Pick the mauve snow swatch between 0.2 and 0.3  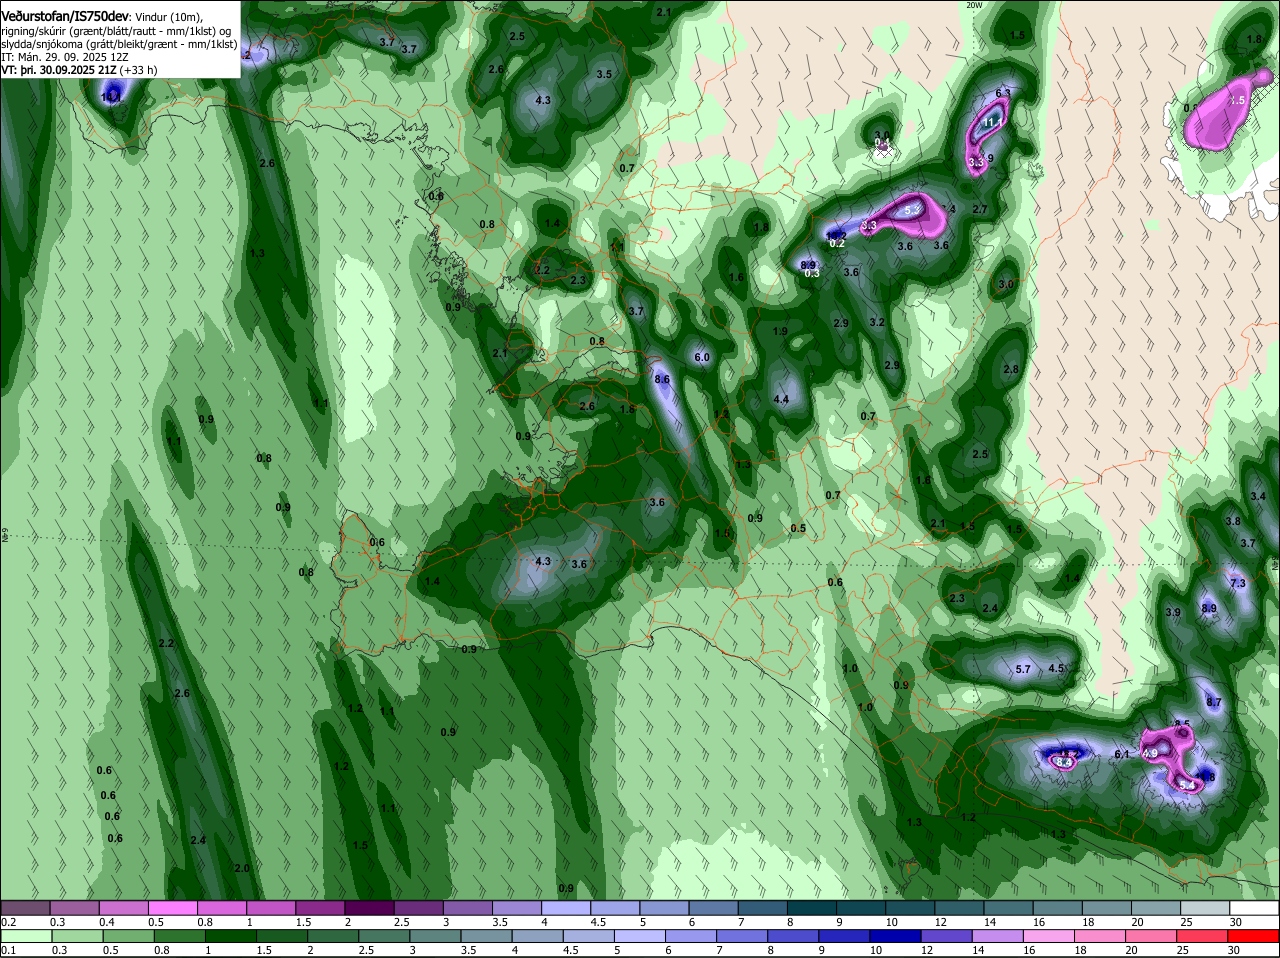pos(25,908)
